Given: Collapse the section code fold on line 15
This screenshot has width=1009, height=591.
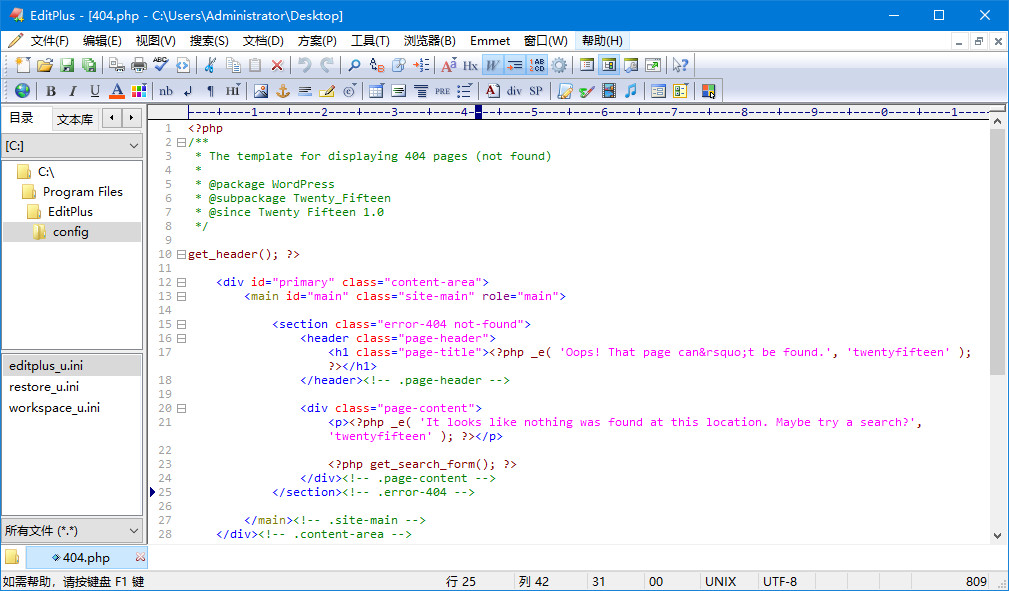Looking at the screenshot, I should (181, 324).
